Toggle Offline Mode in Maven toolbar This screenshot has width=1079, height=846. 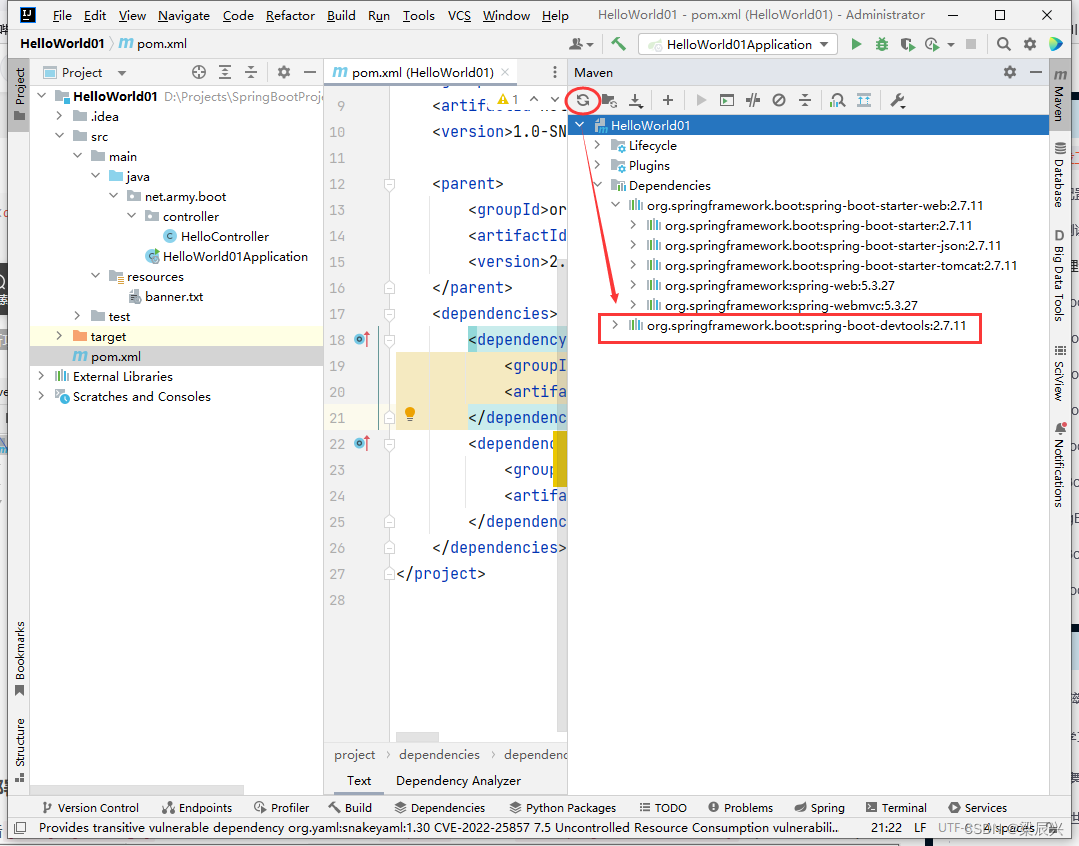(753, 101)
